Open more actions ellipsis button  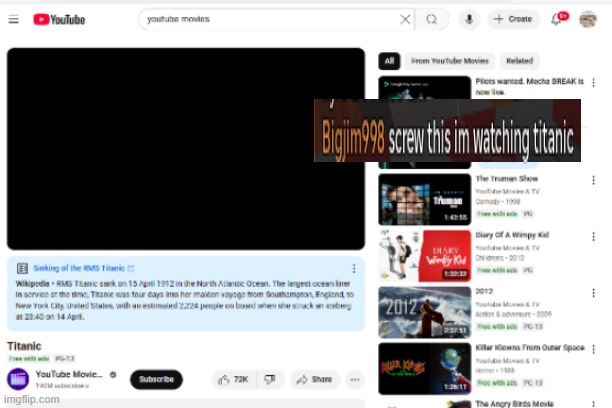355,379
